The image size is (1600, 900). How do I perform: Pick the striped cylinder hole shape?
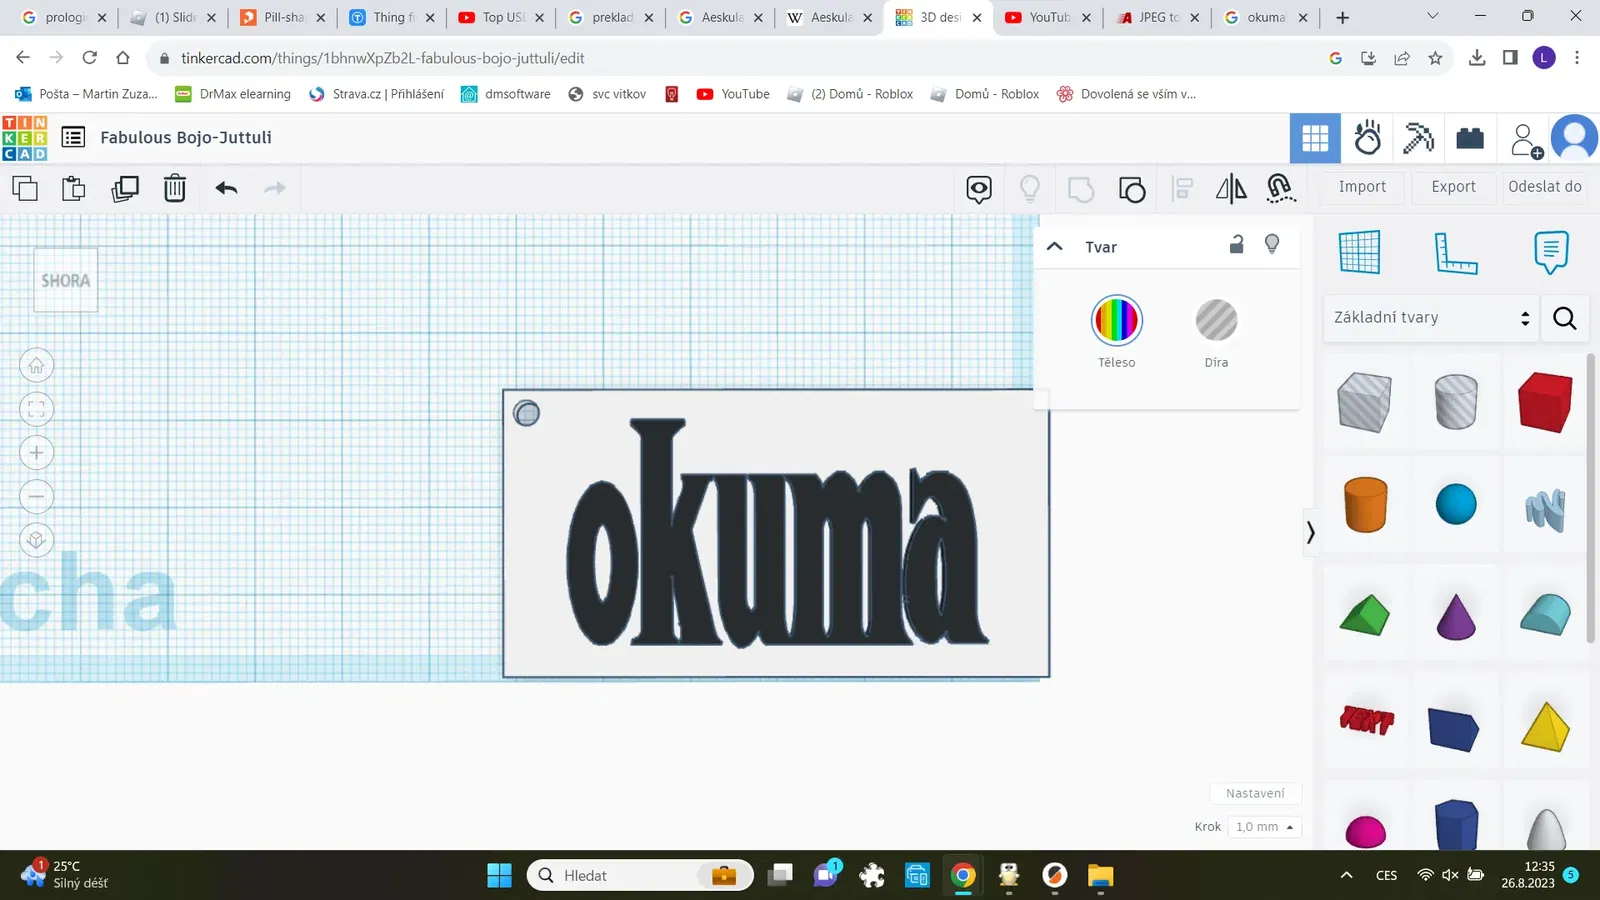pyautogui.click(x=1456, y=402)
